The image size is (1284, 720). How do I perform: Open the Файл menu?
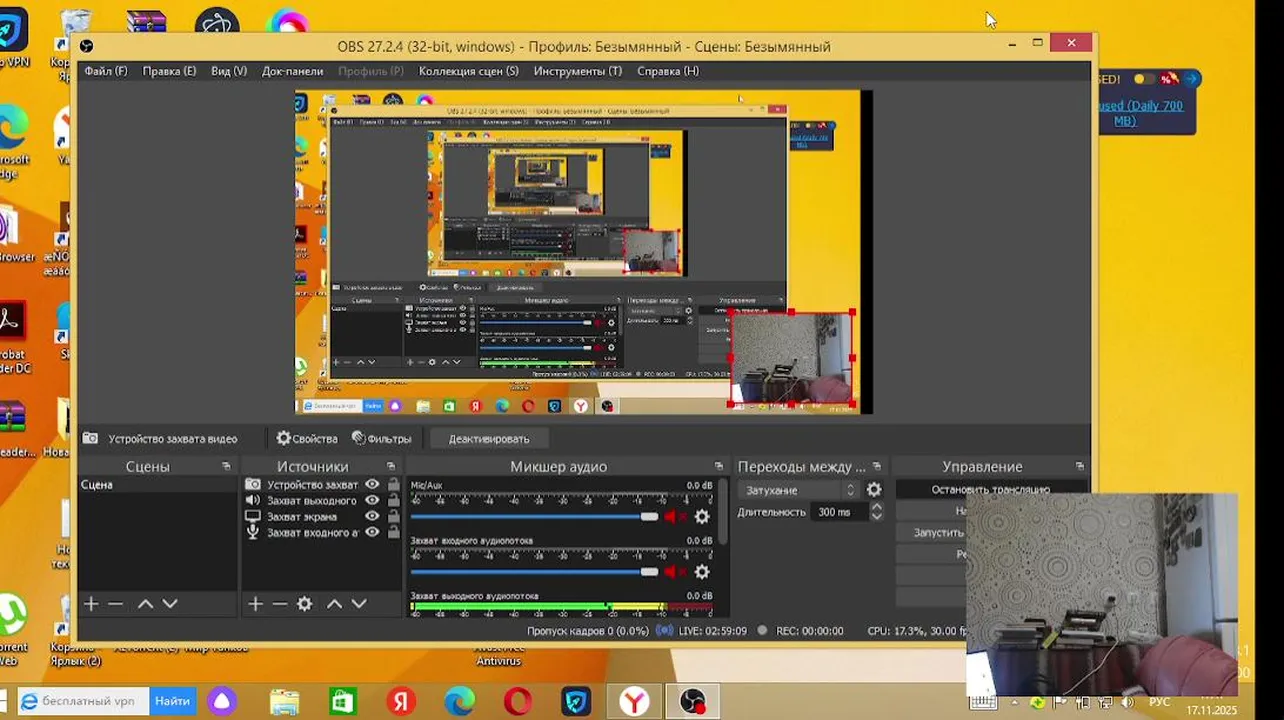click(x=106, y=71)
